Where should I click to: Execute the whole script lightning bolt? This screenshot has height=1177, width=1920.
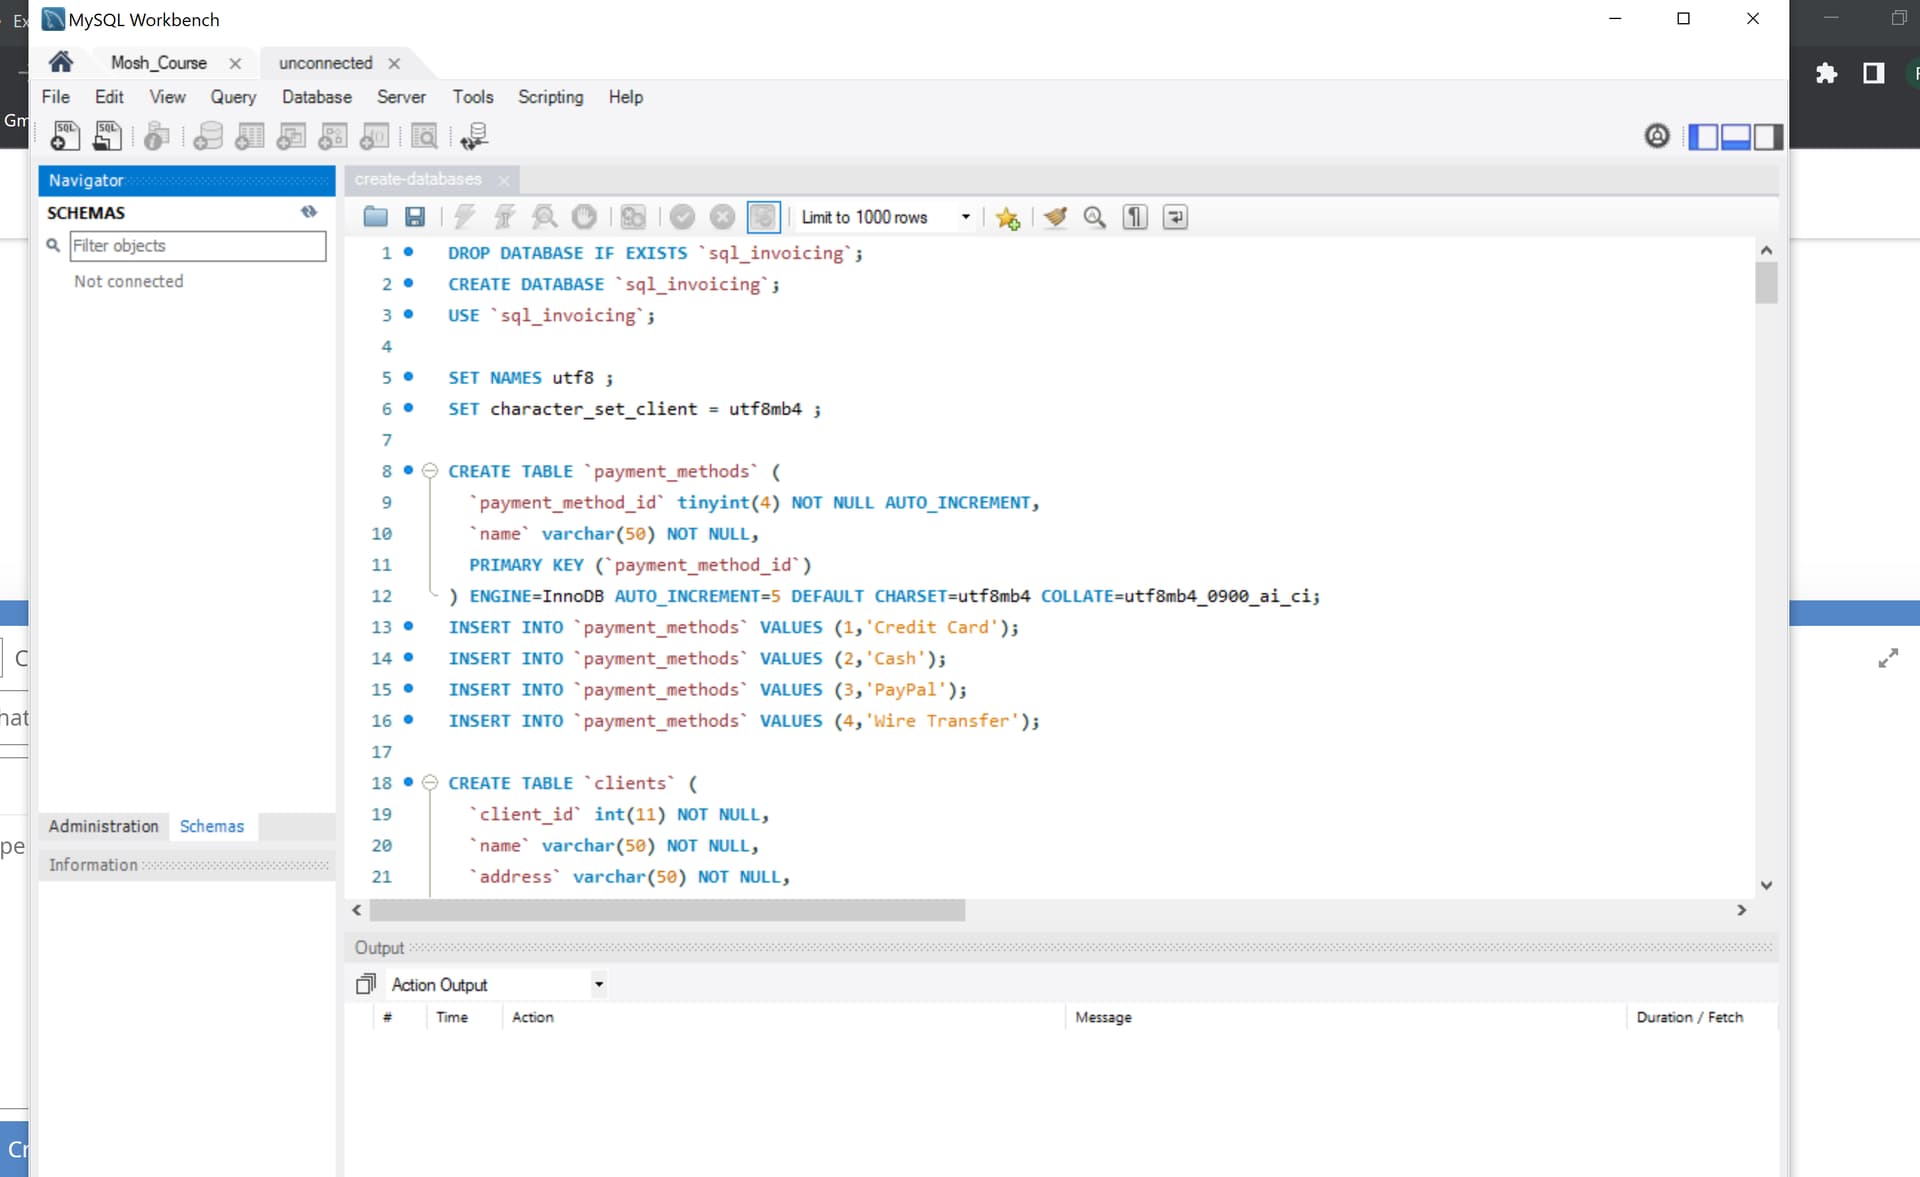pyautogui.click(x=464, y=217)
